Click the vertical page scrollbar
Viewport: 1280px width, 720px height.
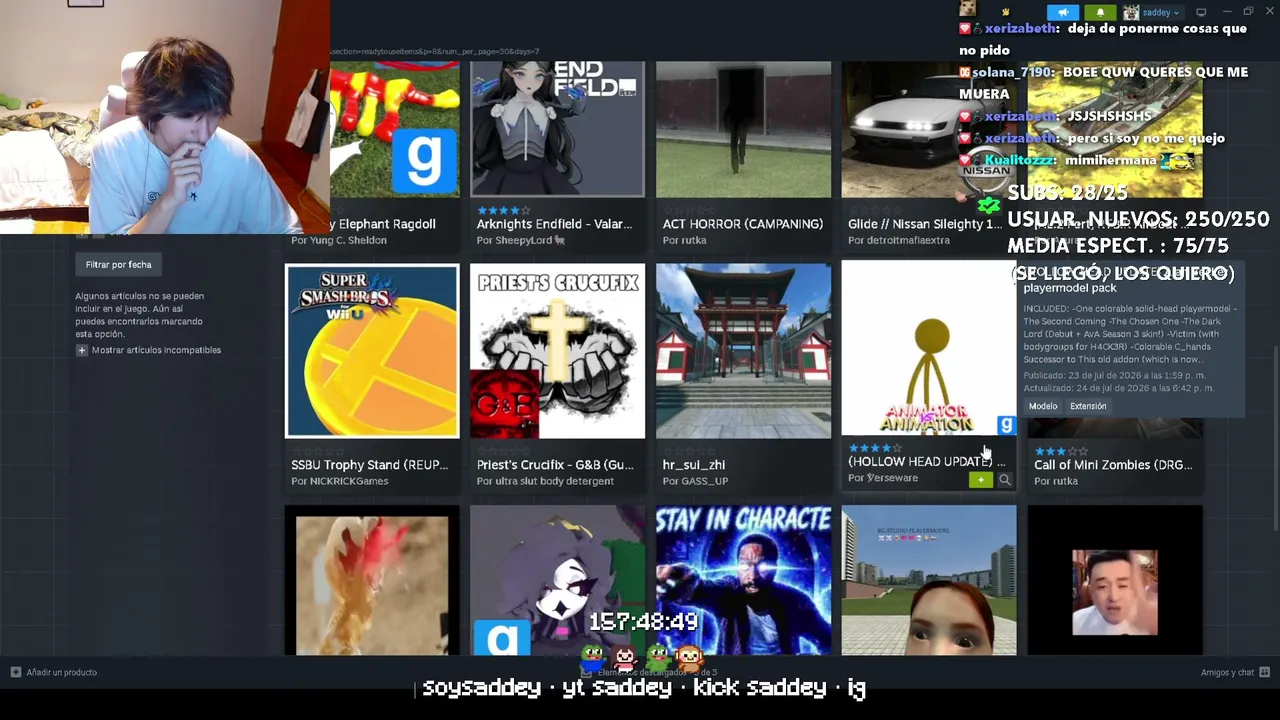[x=1275, y=440]
